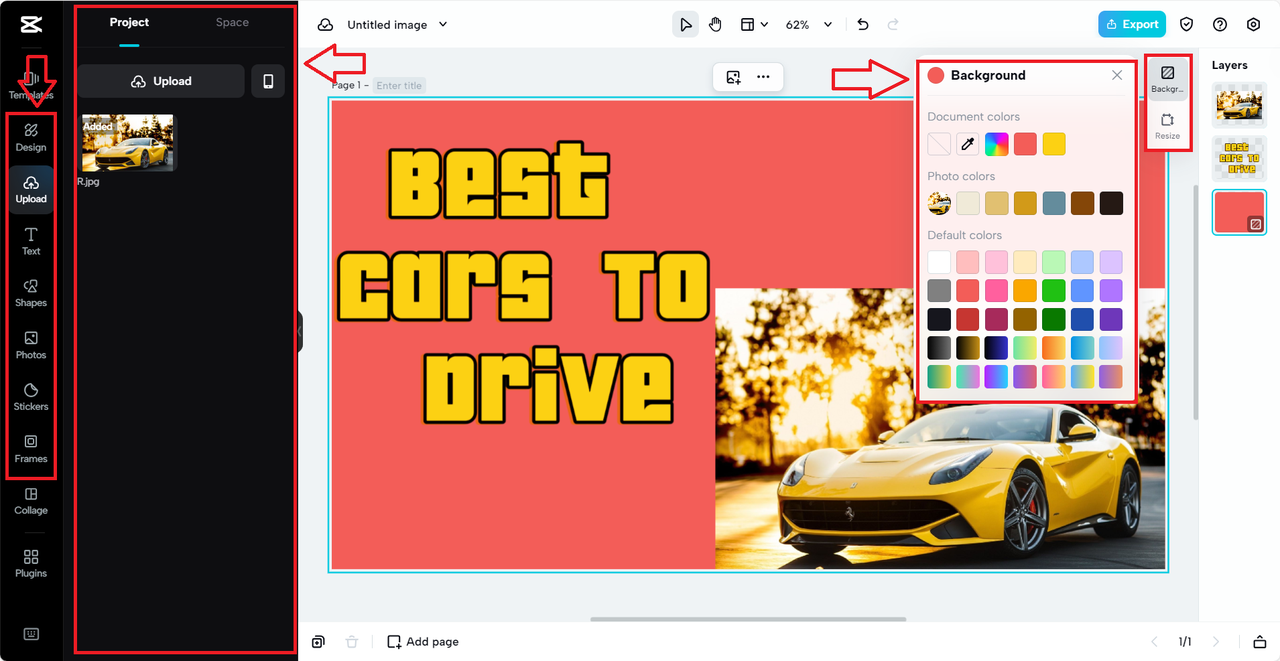Open the Collage sidebar panel

tap(31, 501)
